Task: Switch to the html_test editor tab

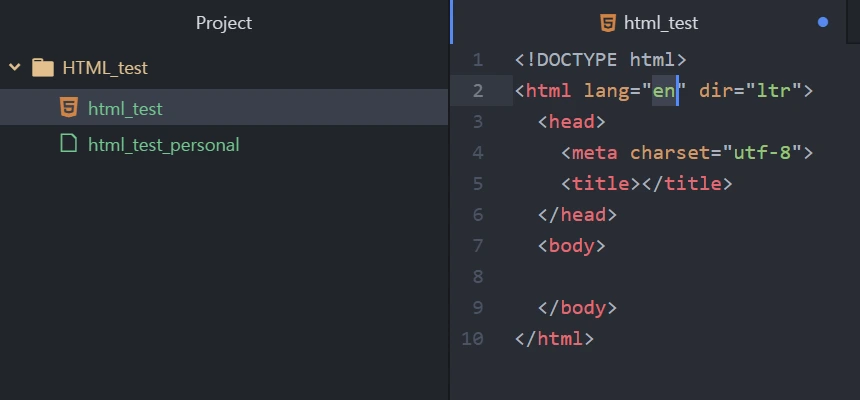Action: click(x=660, y=22)
